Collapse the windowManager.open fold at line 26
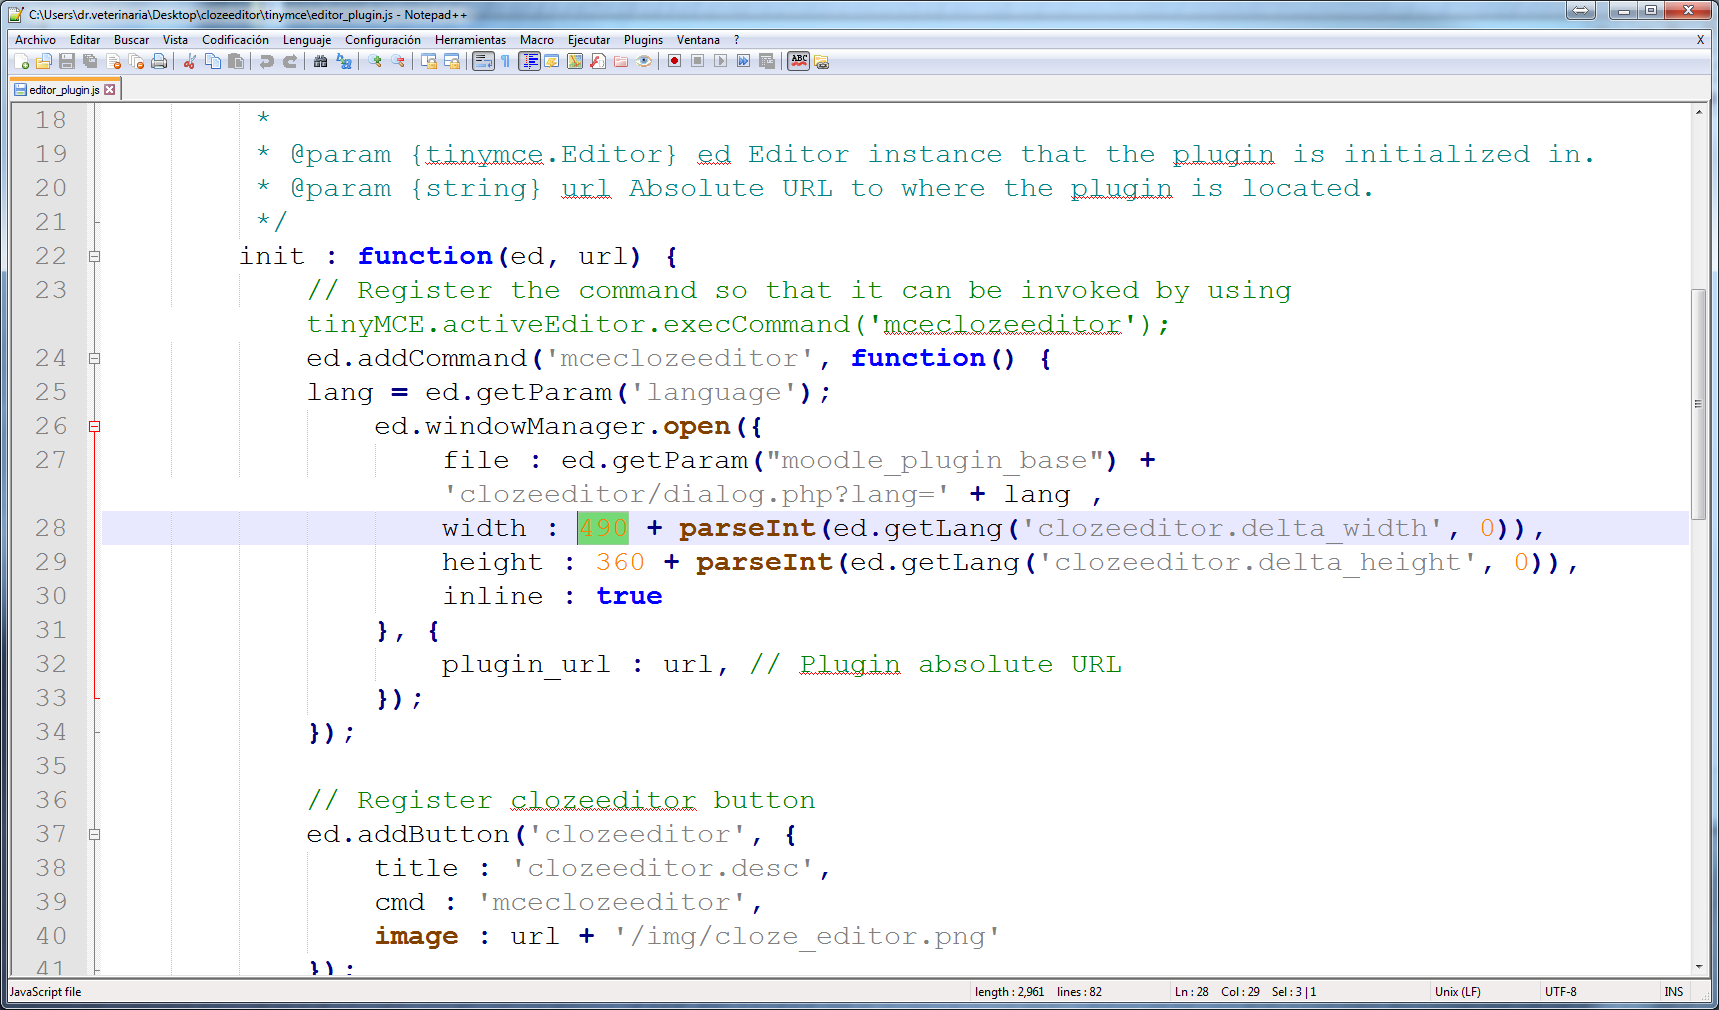 tap(93, 426)
